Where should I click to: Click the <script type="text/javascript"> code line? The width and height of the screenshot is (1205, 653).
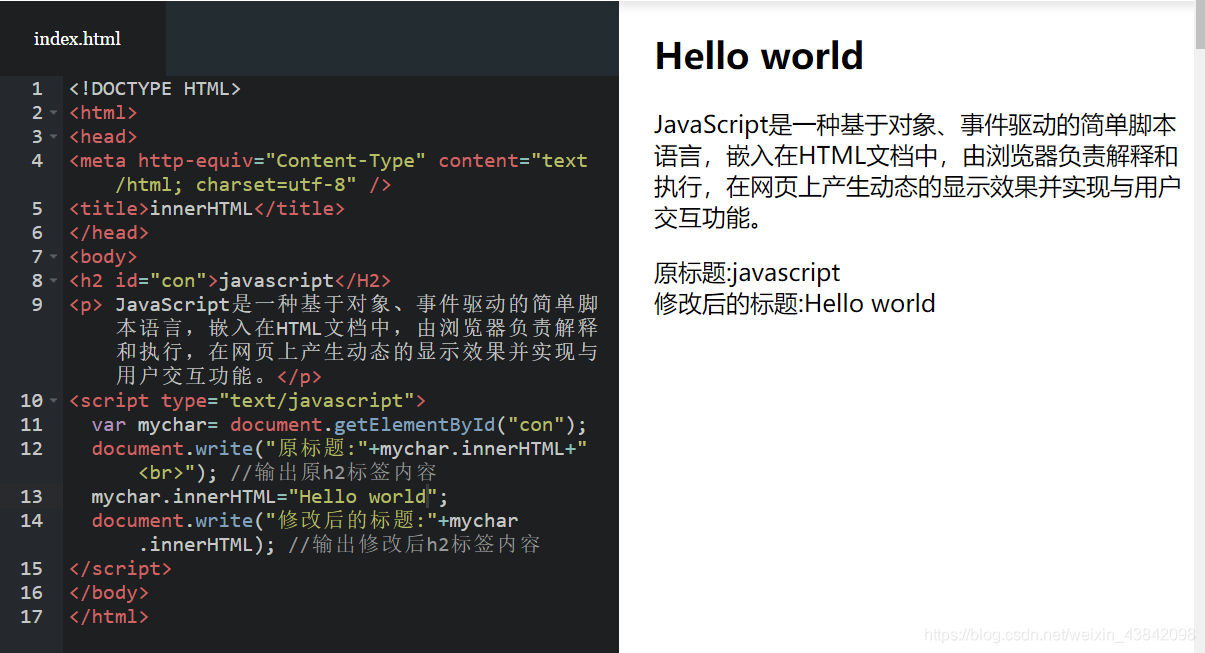click(247, 401)
